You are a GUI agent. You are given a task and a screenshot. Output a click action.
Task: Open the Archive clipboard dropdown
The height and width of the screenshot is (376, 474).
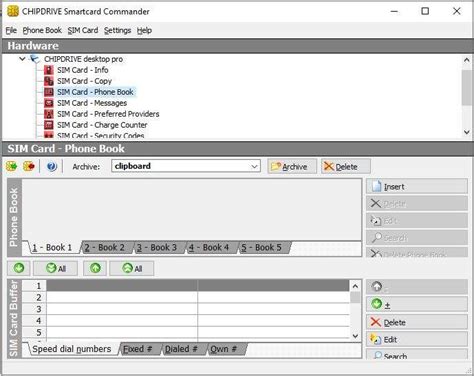point(254,166)
